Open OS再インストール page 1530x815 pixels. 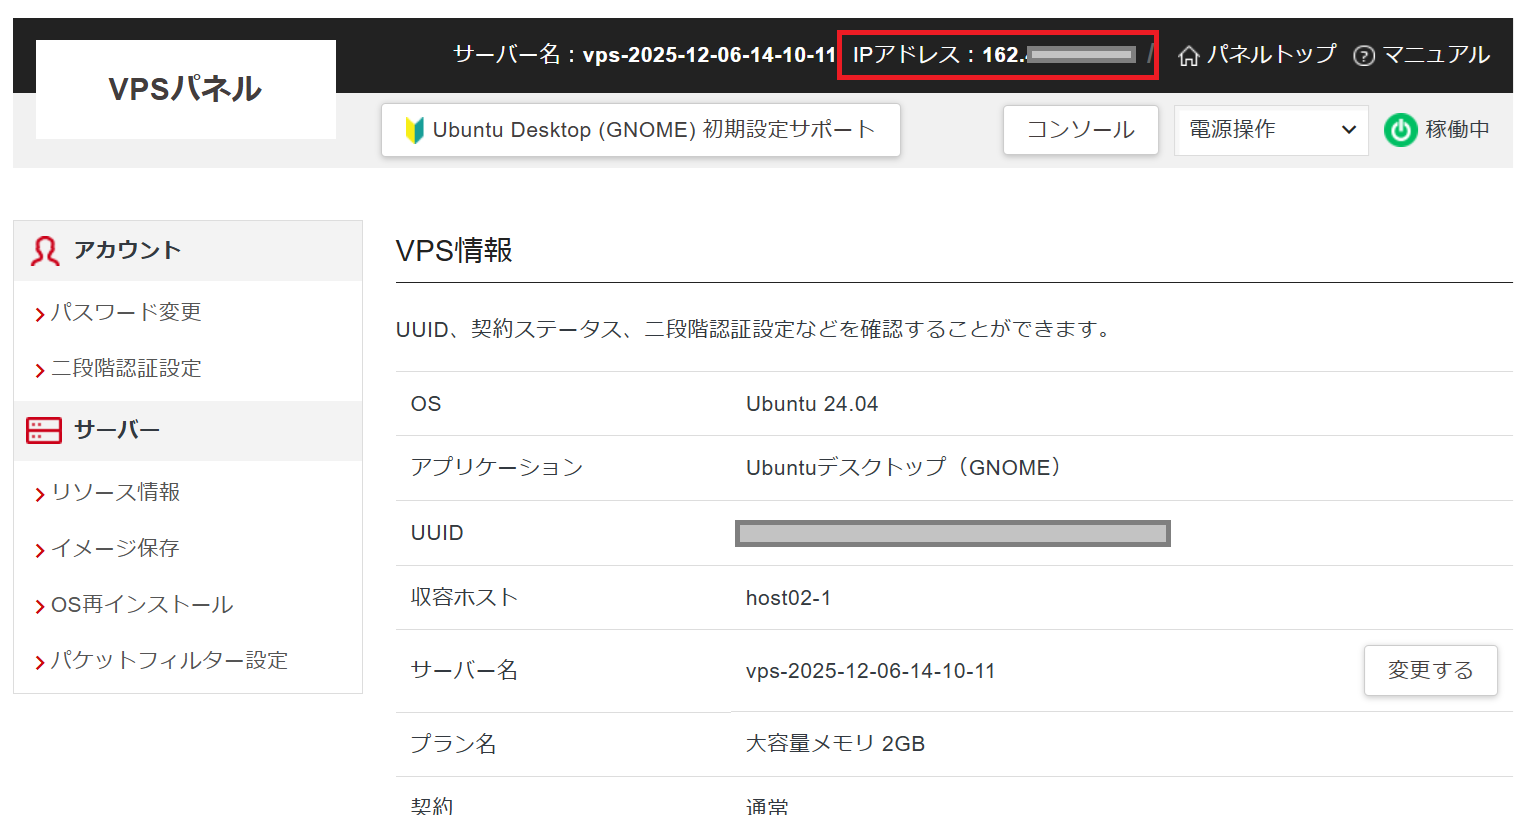point(142,605)
